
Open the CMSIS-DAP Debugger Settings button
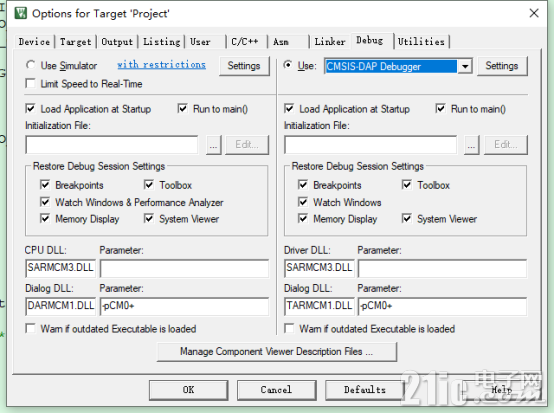click(x=502, y=66)
